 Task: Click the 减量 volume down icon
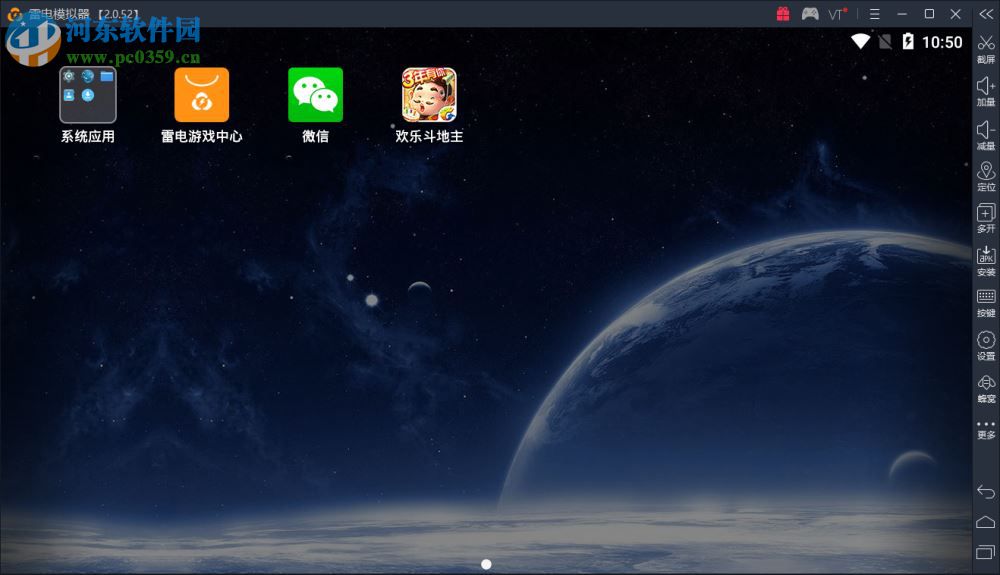[986, 129]
